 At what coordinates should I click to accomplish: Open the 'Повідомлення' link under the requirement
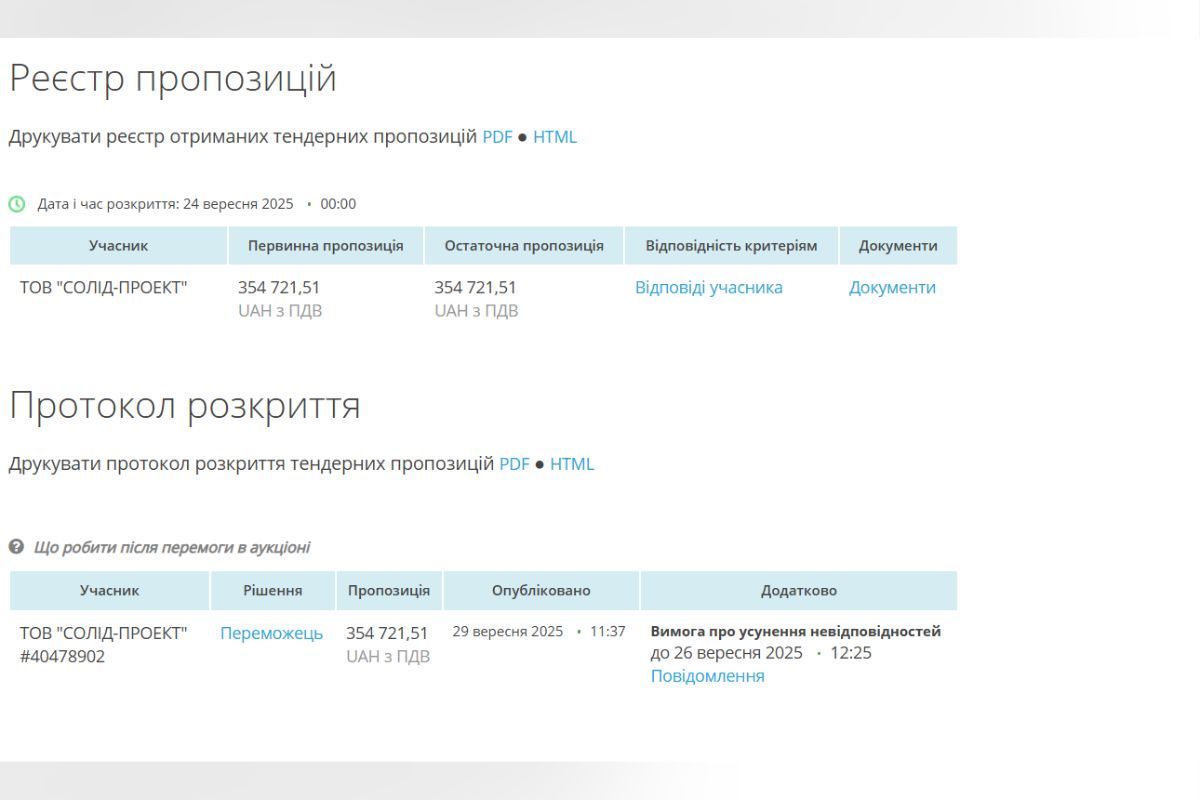coord(707,676)
